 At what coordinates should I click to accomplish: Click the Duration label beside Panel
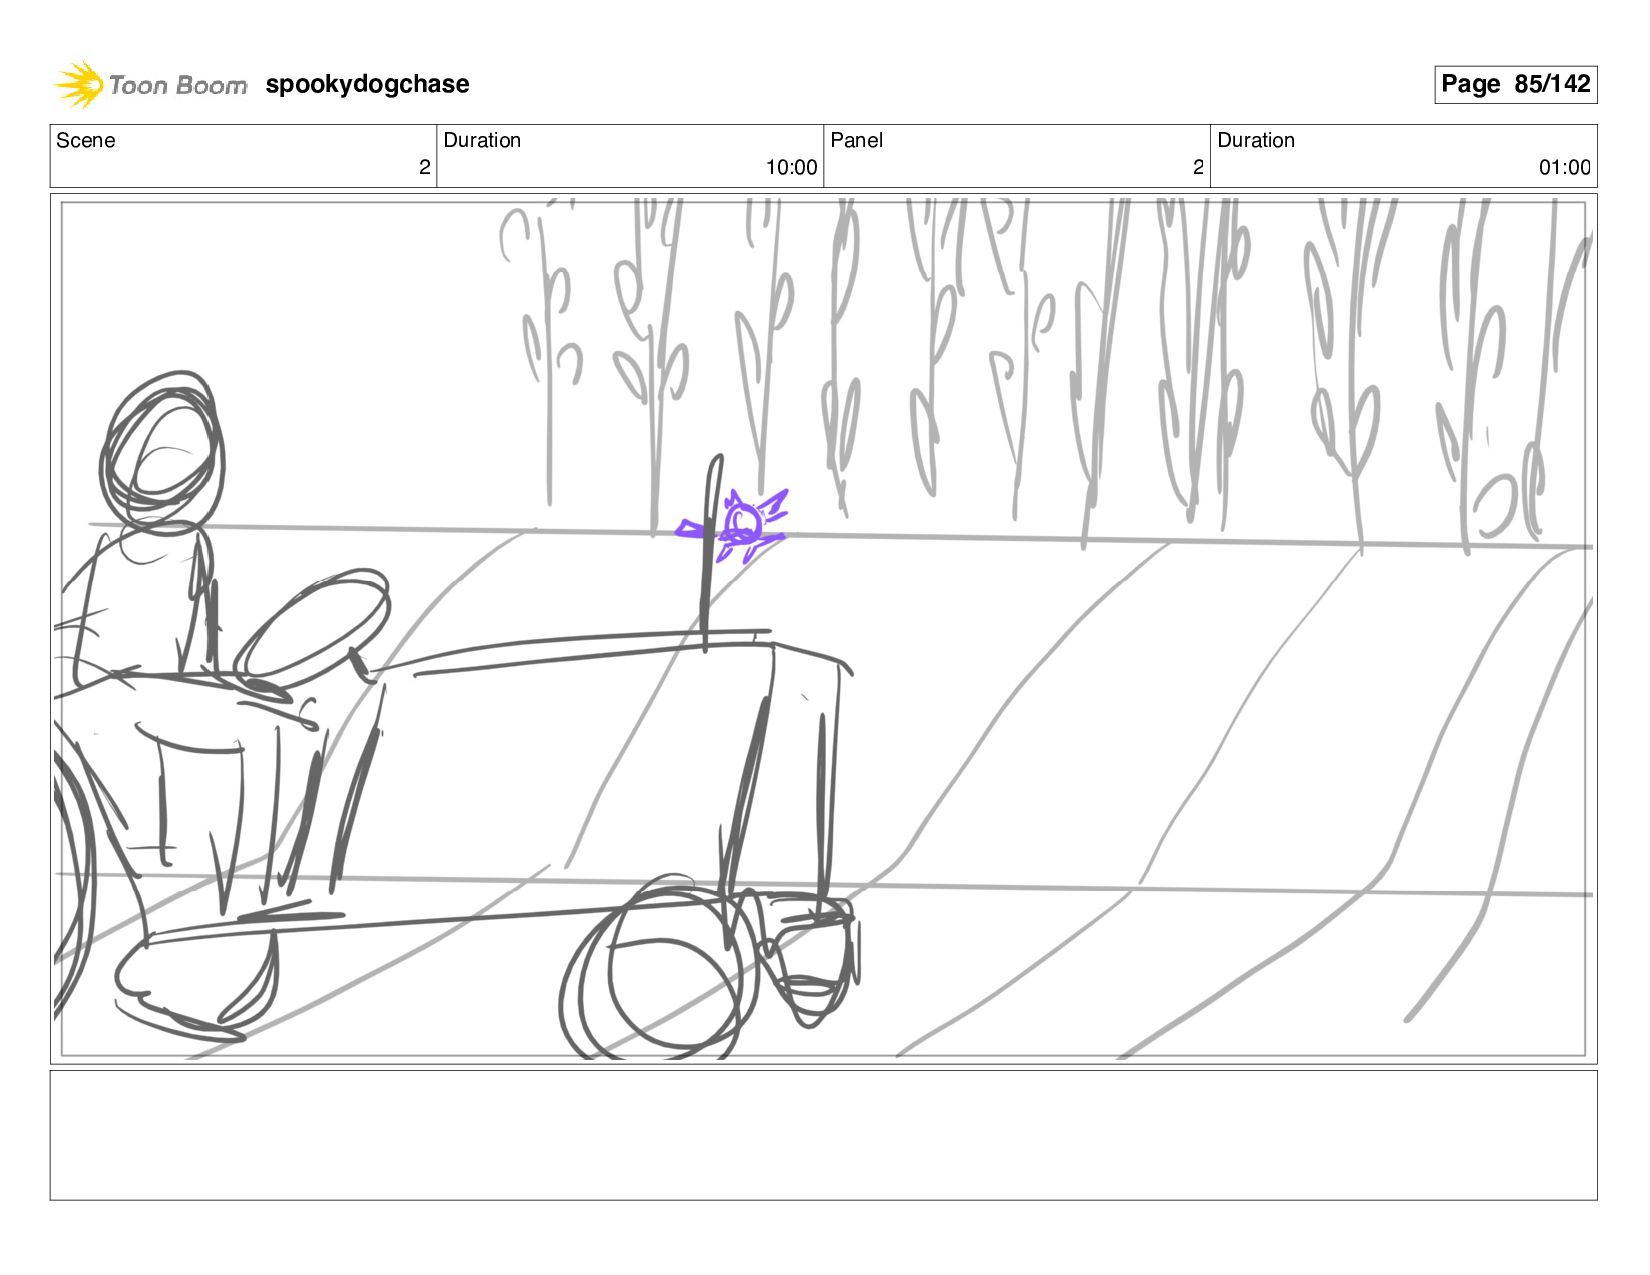click(1256, 140)
